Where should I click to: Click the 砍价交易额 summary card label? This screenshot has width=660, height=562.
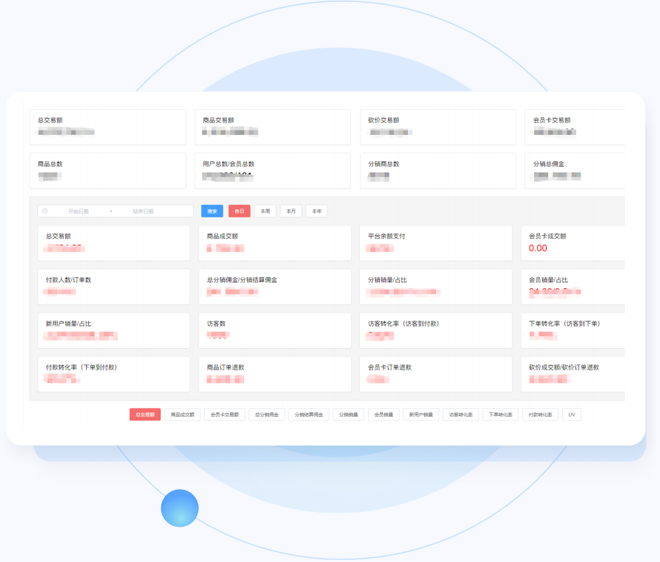click(x=383, y=120)
